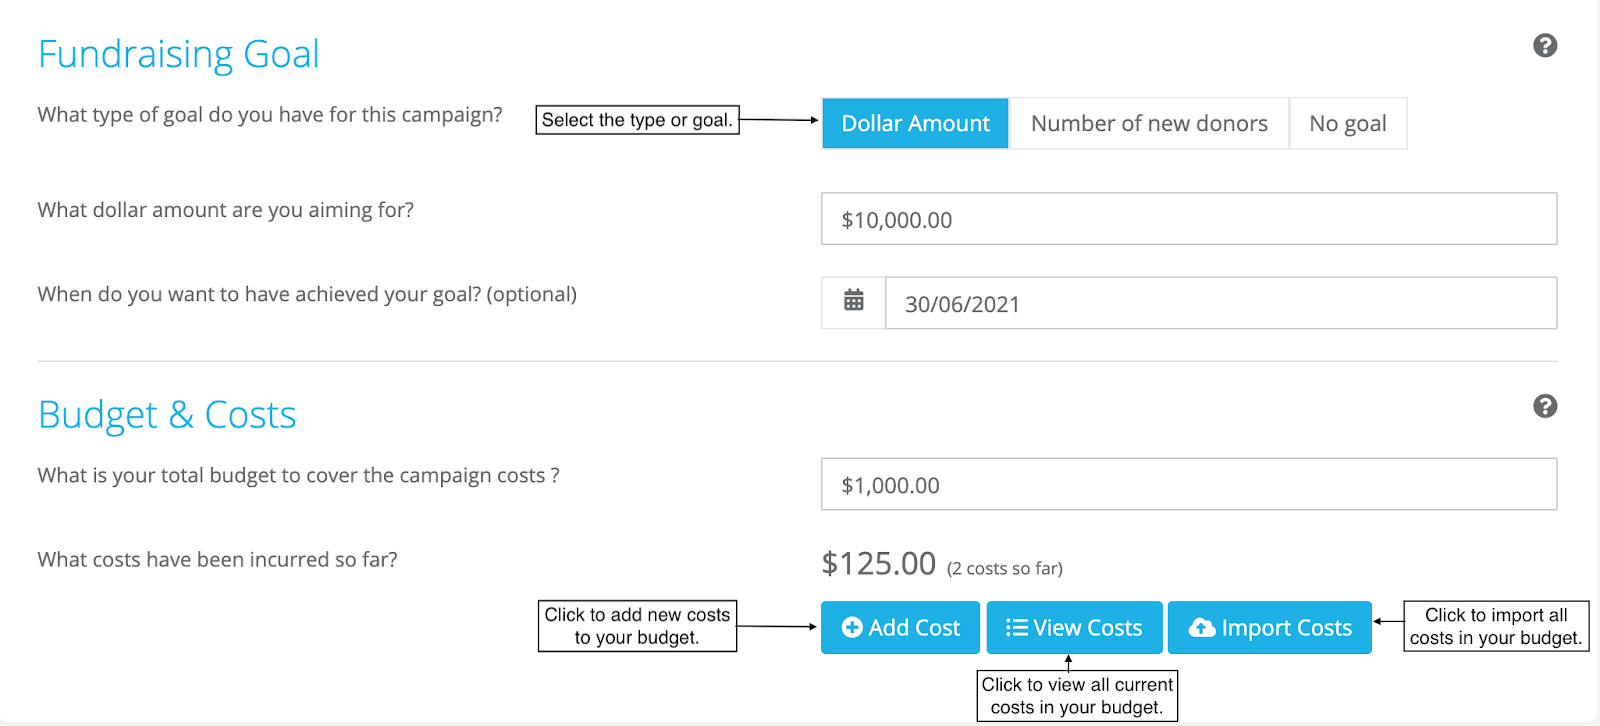Click the Budget & Costs heading
Screen dimensions: 1600x726
pyautogui.click(x=167, y=415)
